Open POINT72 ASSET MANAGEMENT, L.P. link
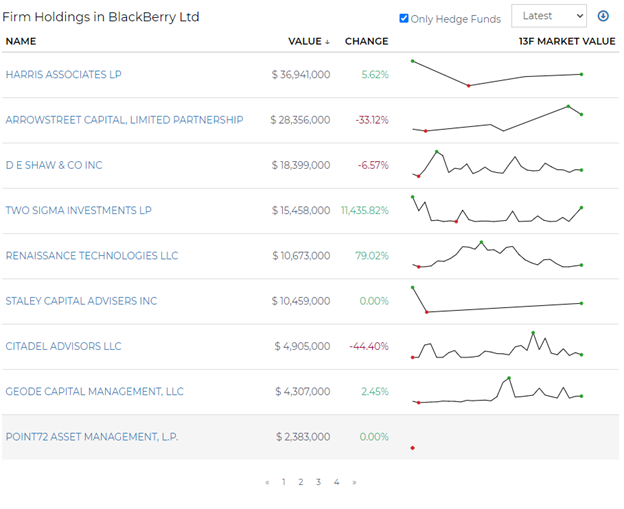Screen dimensions: 624x509 [x=92, y=437]
